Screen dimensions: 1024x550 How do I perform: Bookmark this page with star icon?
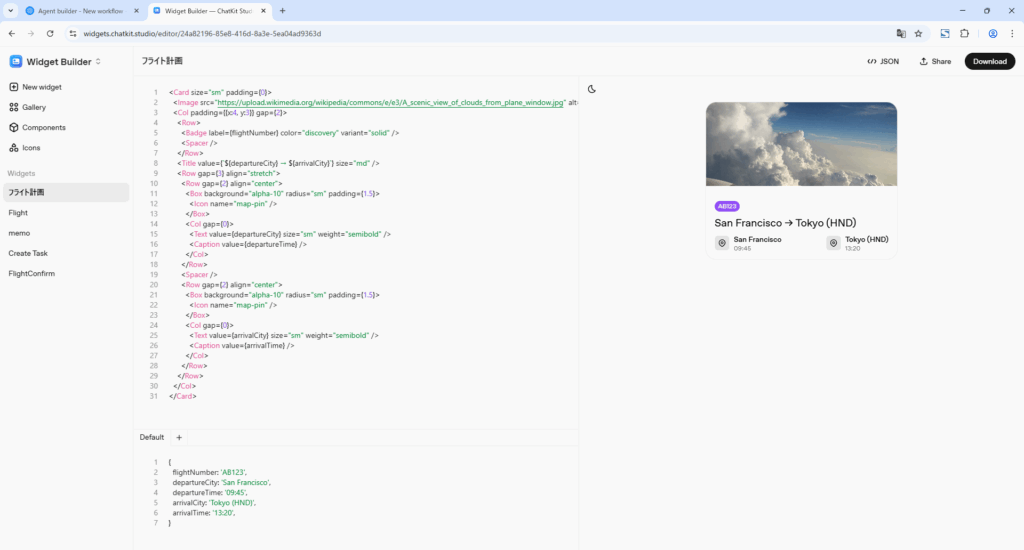tap(917, 33)
